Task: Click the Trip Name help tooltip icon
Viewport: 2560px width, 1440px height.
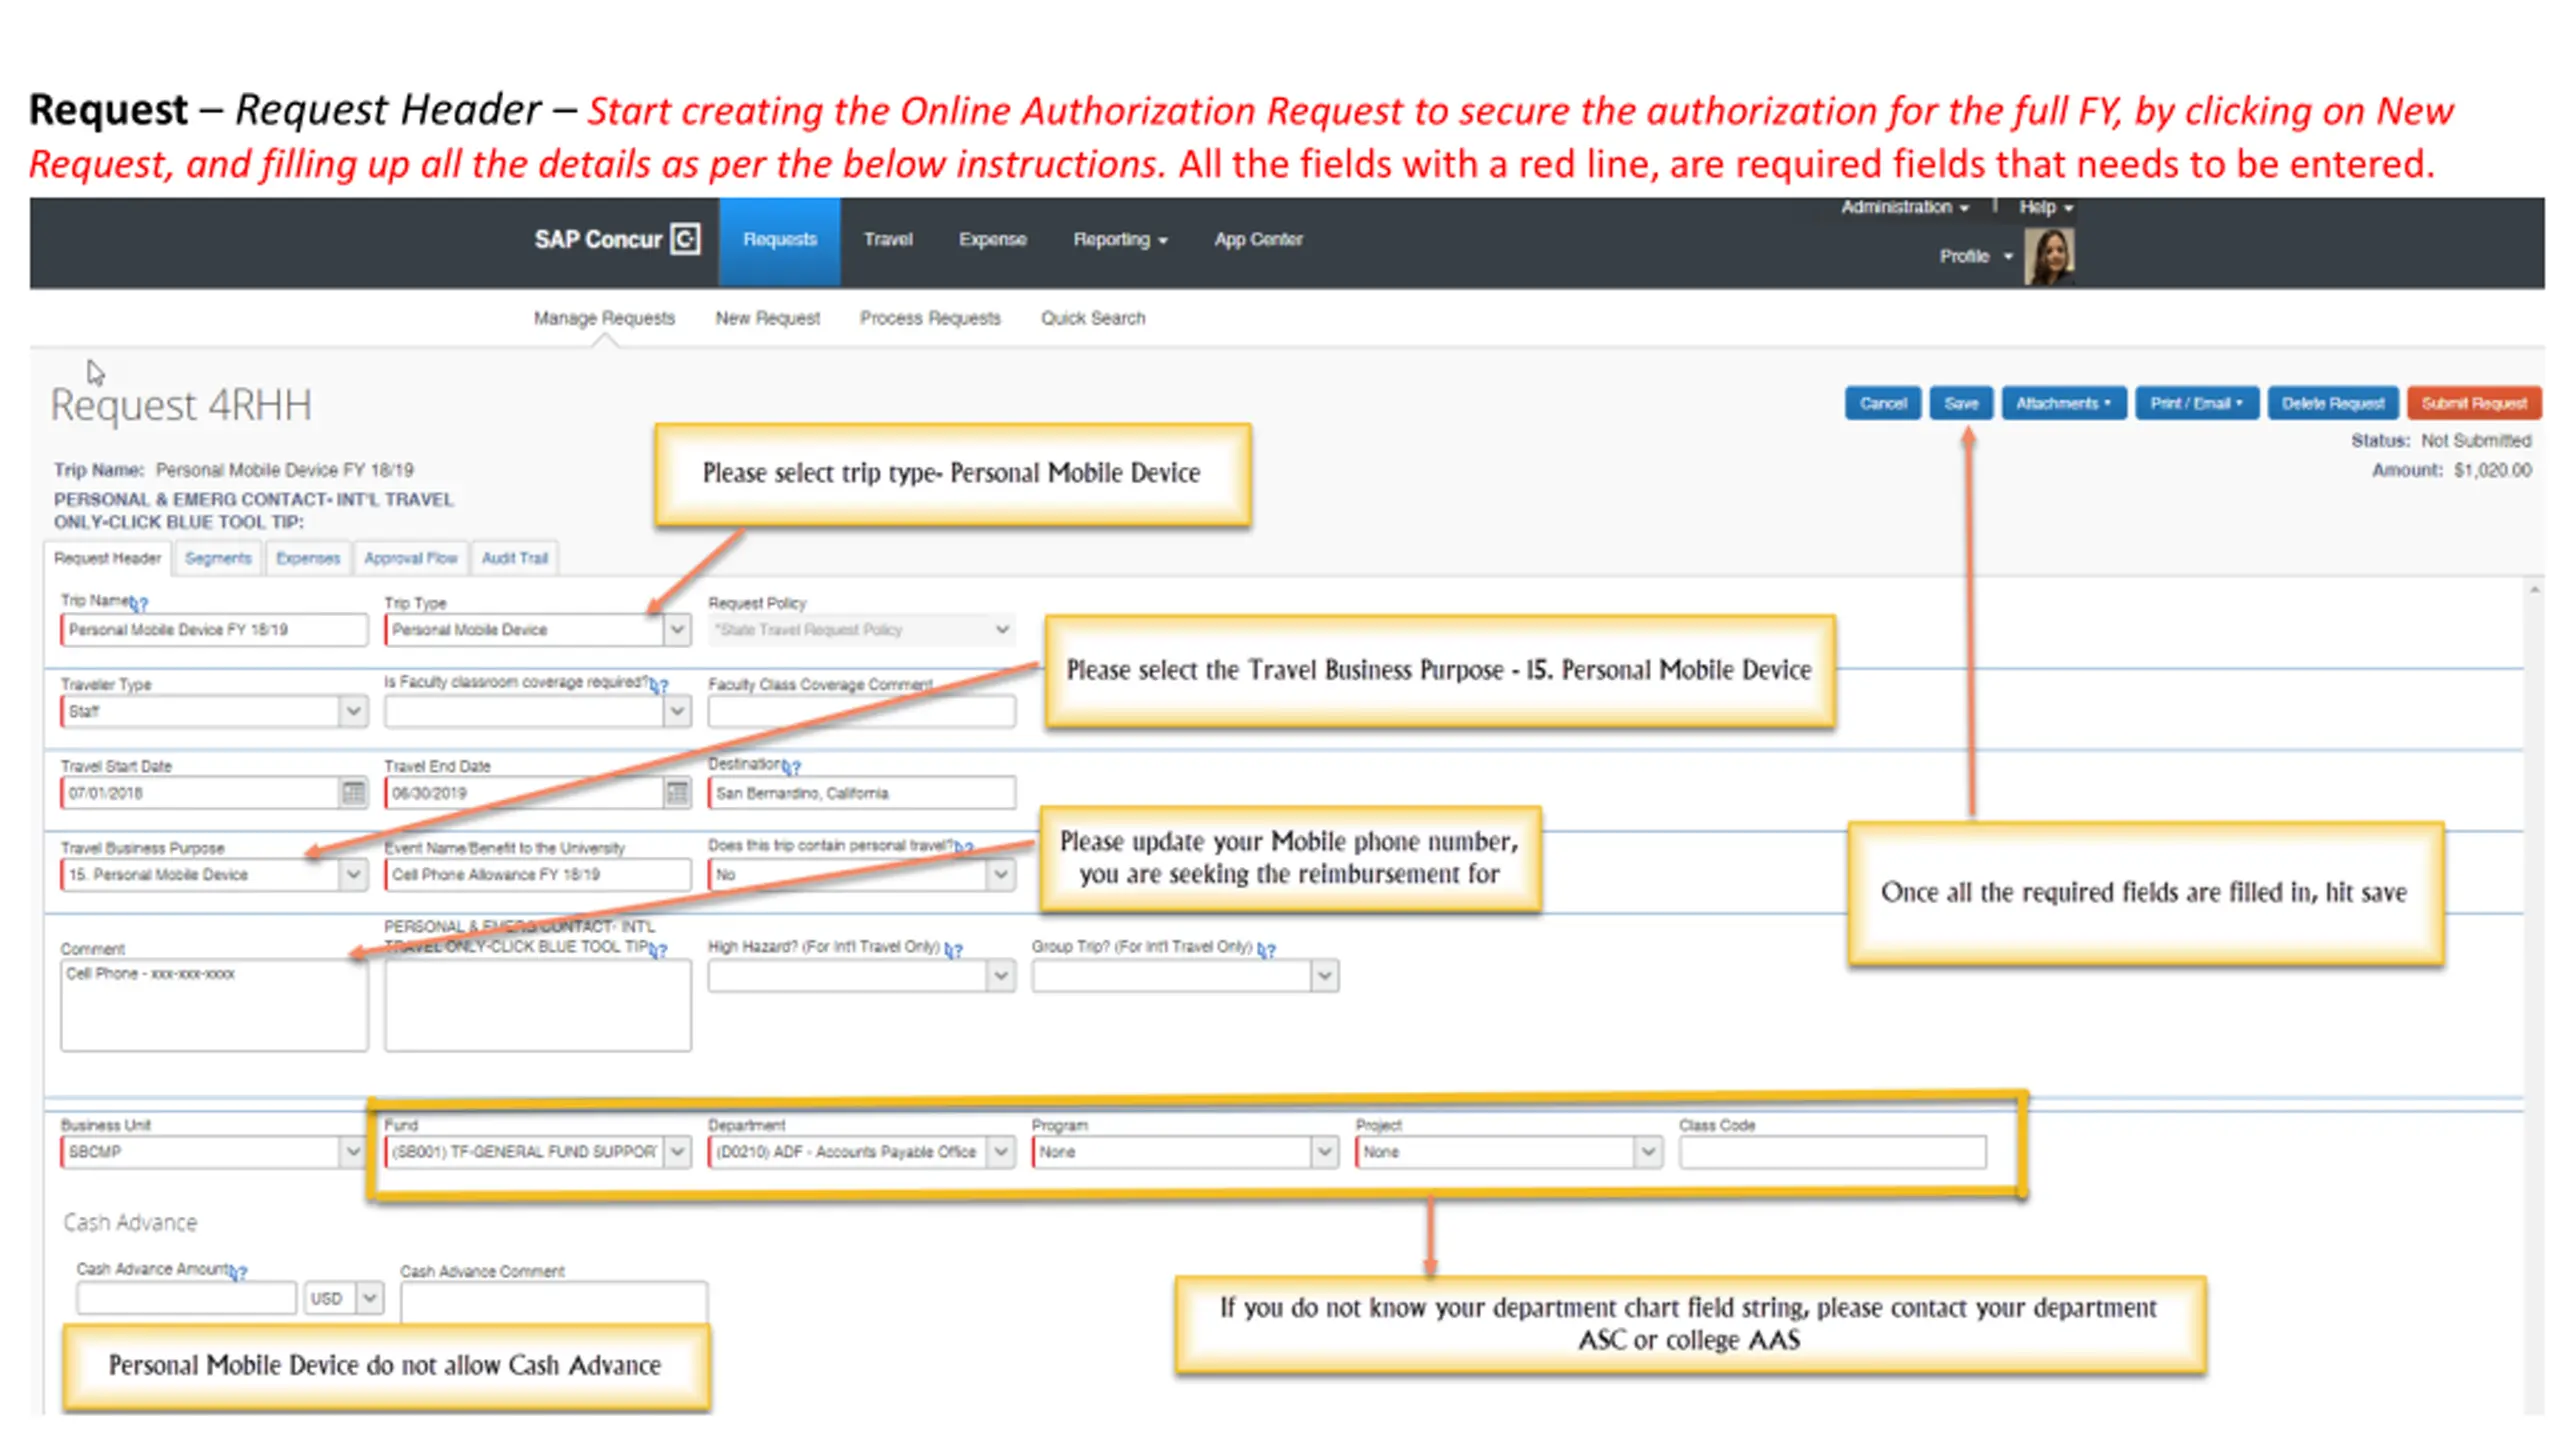Action: tap(140, 603)
